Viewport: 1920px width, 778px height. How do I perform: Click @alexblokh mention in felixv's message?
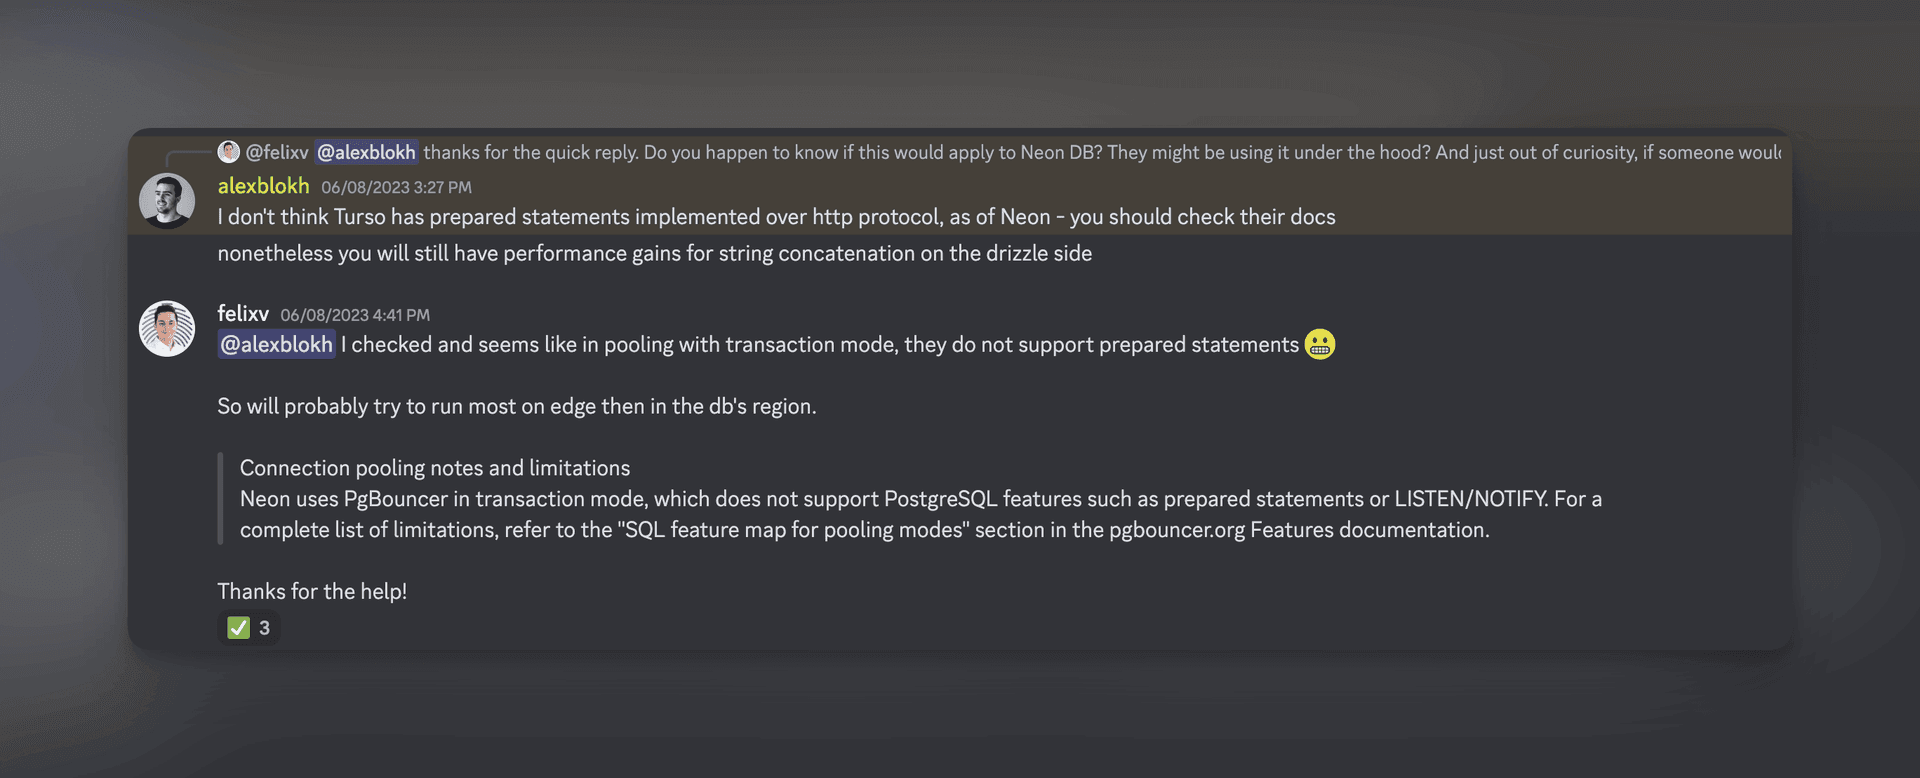click(x=276, y=345)
